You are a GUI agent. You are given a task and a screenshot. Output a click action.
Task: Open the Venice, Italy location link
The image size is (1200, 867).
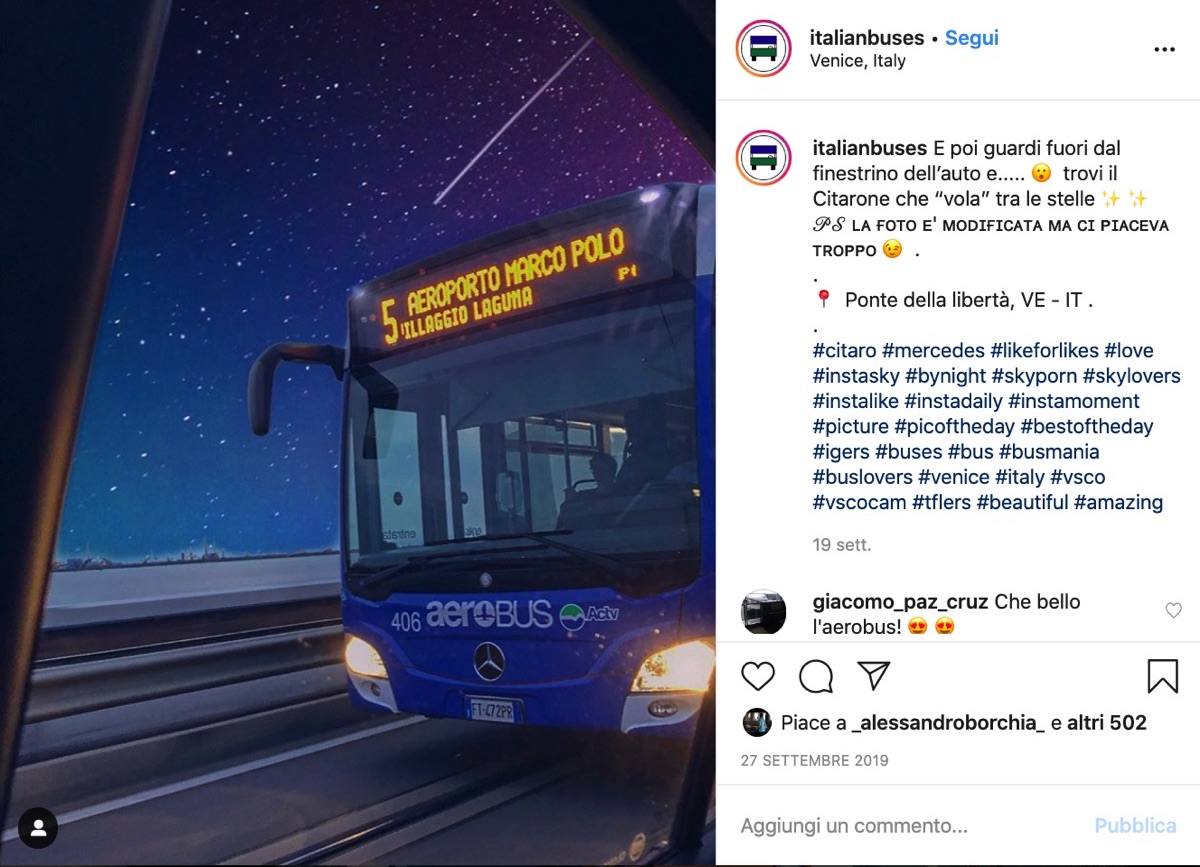pyautogui.click(x=859, y=61)
